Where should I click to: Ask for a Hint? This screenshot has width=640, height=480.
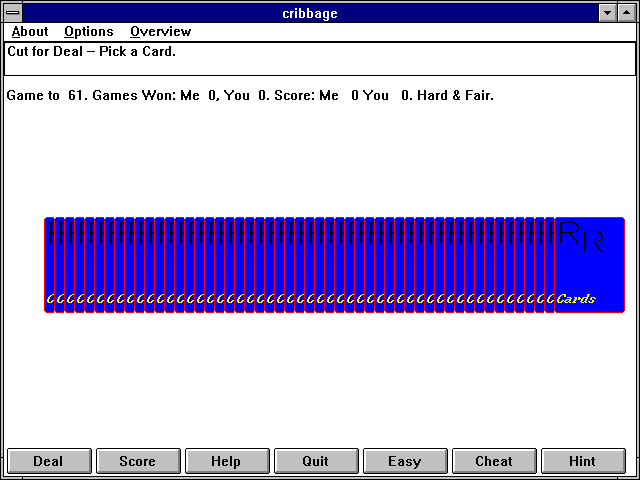(583, 461)
